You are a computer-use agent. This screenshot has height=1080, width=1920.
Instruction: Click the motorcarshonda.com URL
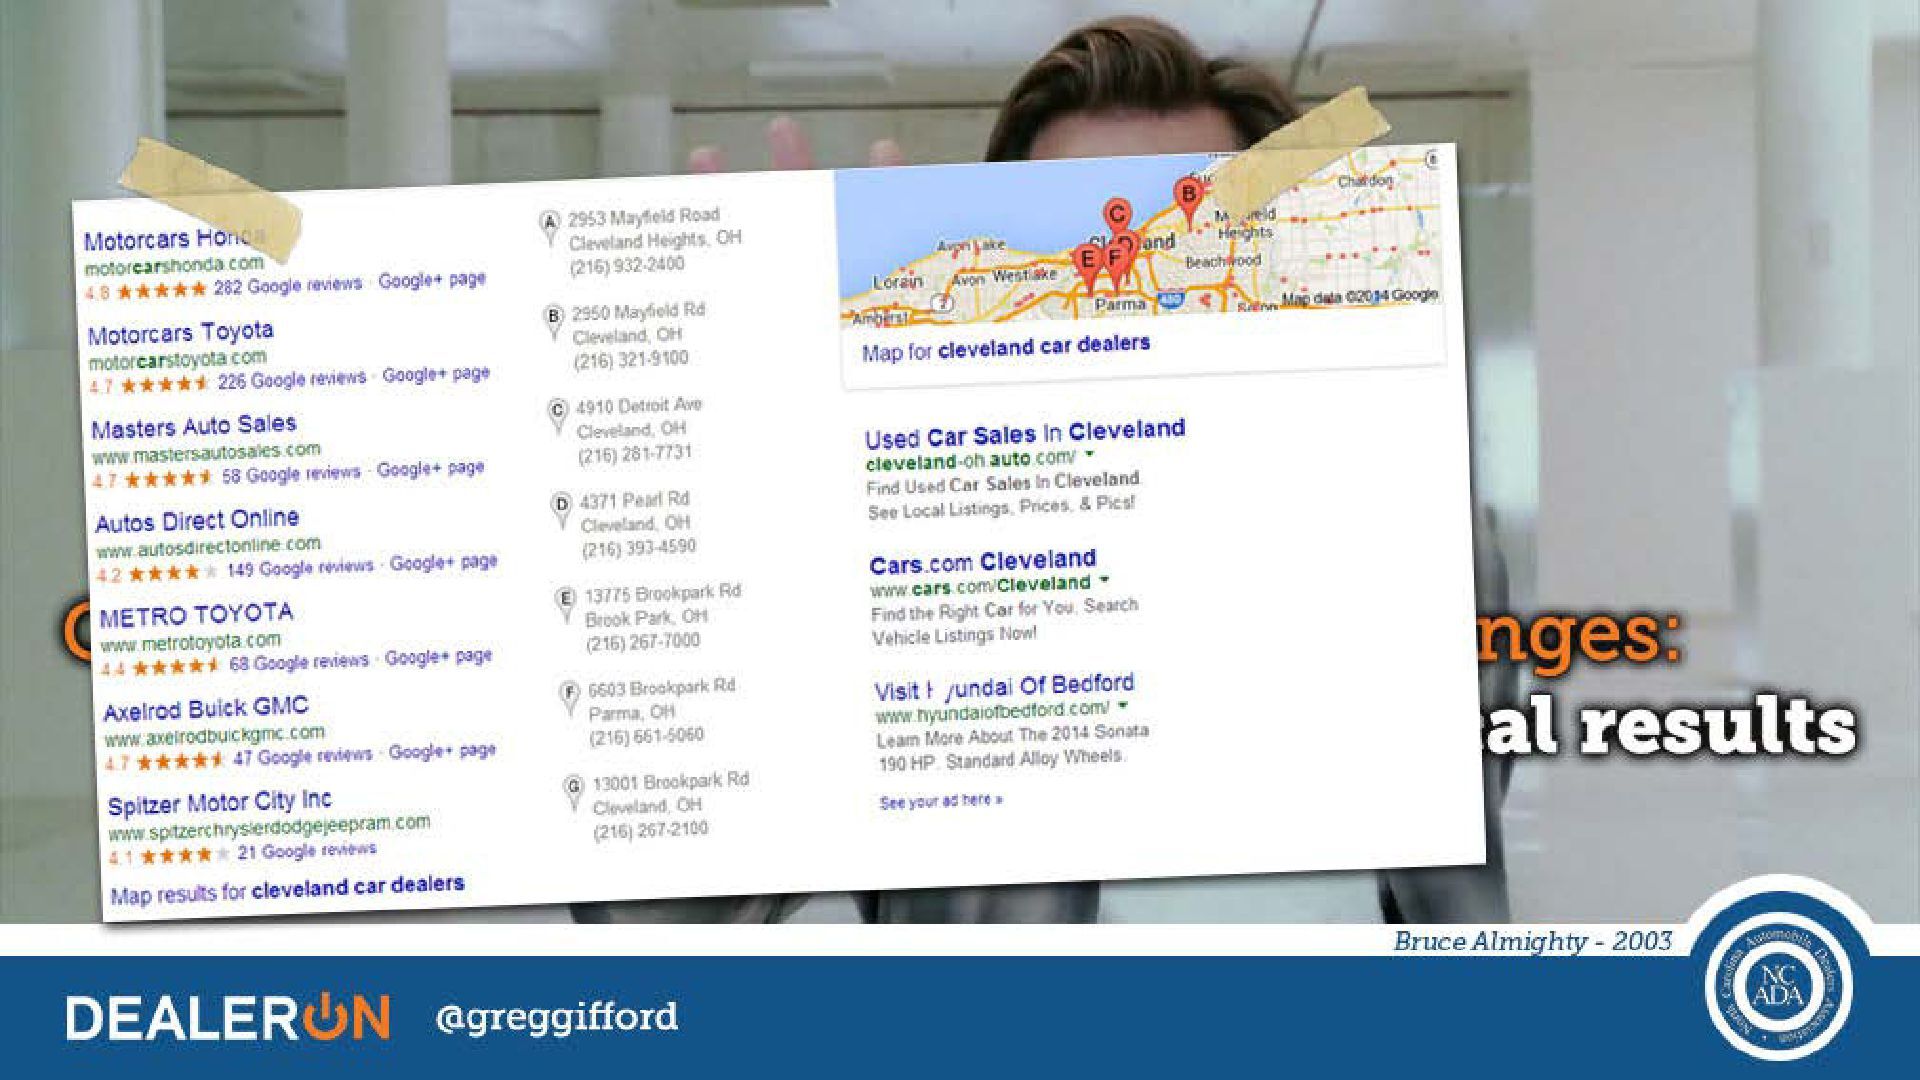click(x=174, y=266)
